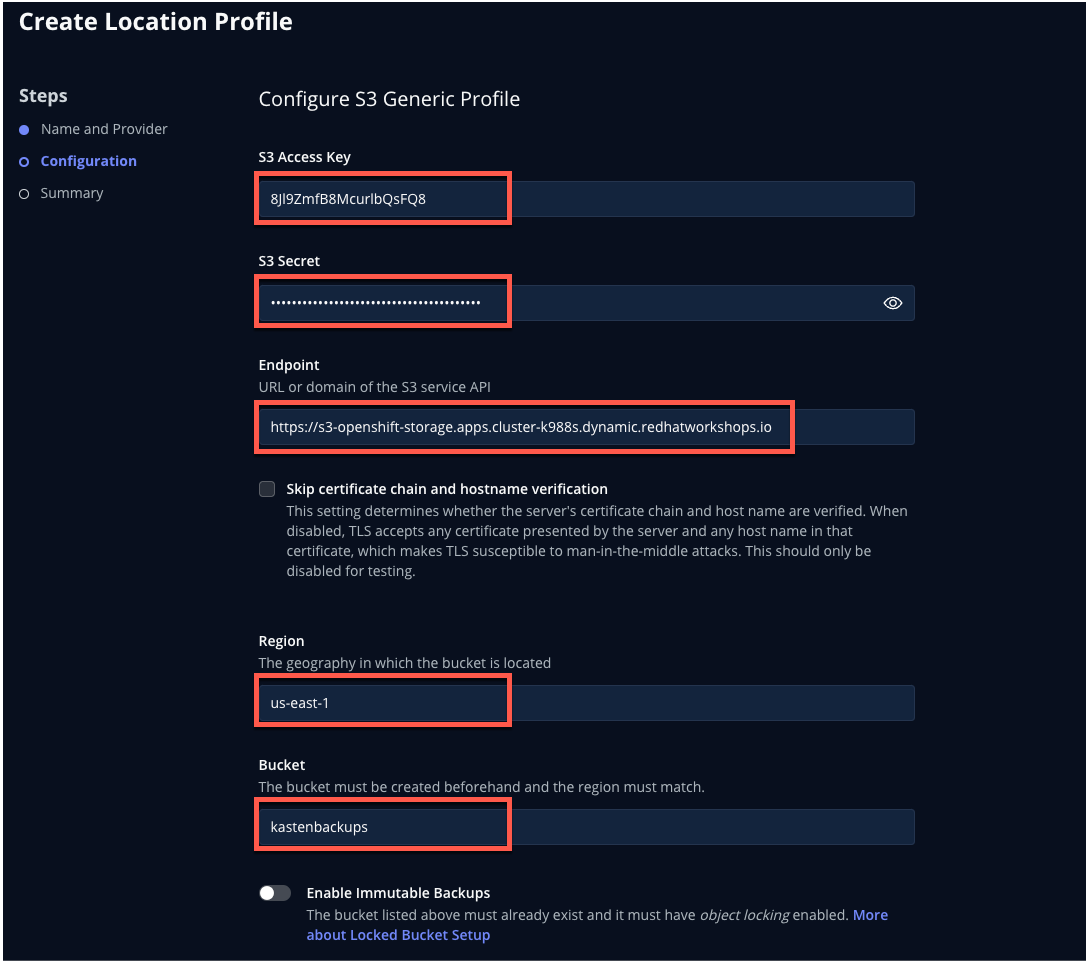Go to the Summary step
This screenshot has height=964, width=1088.
click(71, 193)
